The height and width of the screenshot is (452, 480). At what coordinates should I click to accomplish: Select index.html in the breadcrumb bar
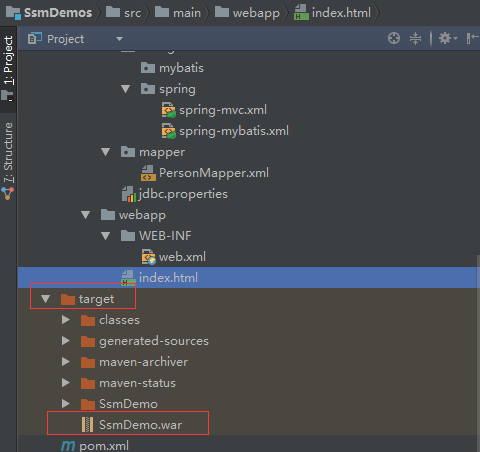point(333,13)
